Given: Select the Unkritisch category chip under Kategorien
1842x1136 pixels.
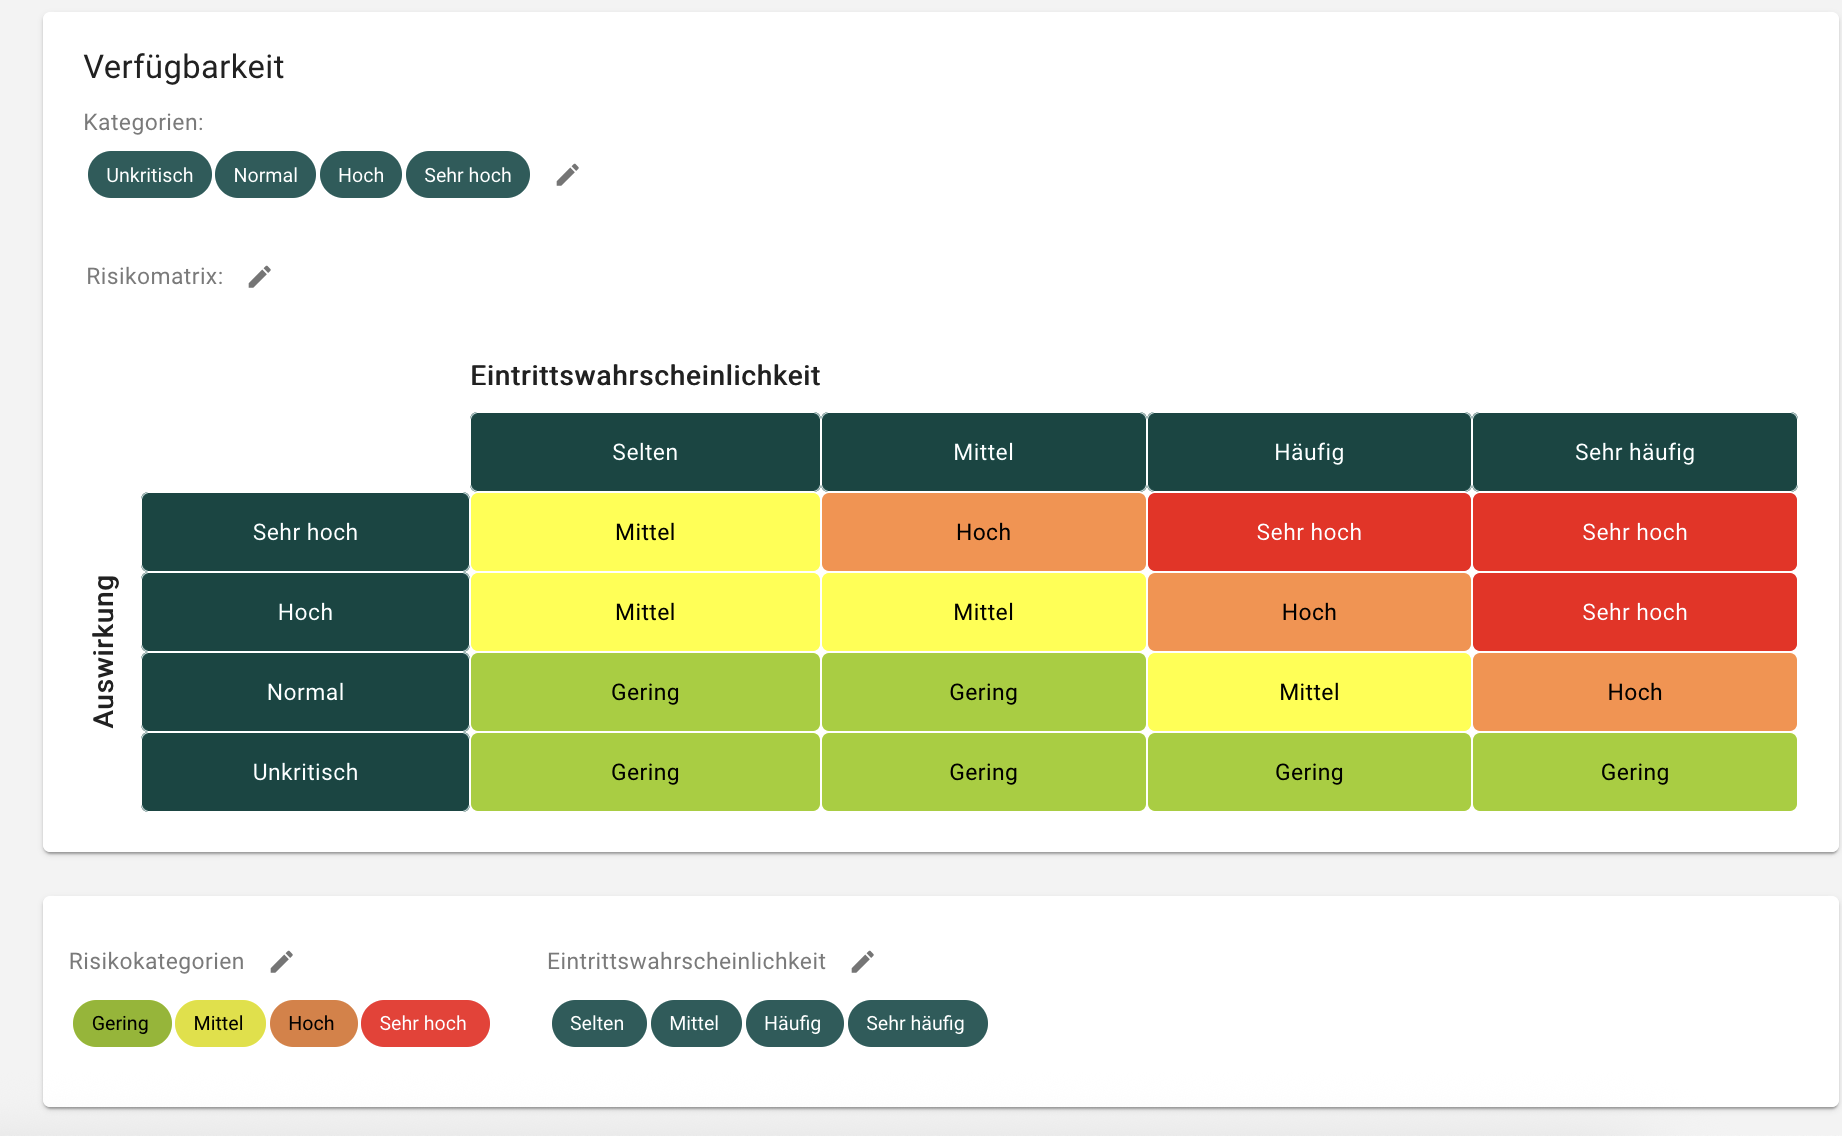Looking at the screenshot, I should click(150, 175).
